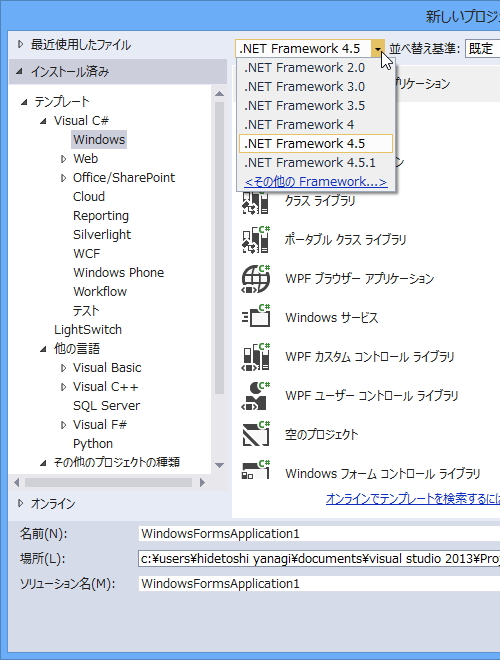
Task: Collapse the インストール済み section
Action: coord(19,72)
